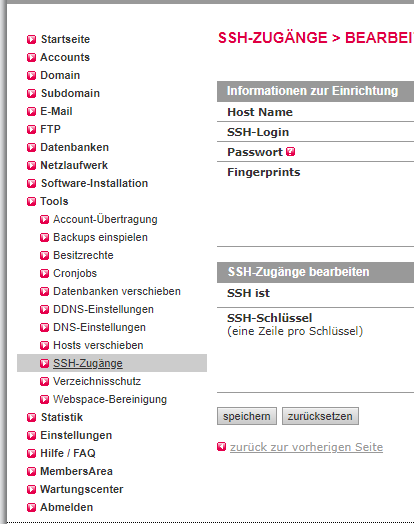The image size is (414, 524).
Task: Click the speichern button
Action: (247, 416)
